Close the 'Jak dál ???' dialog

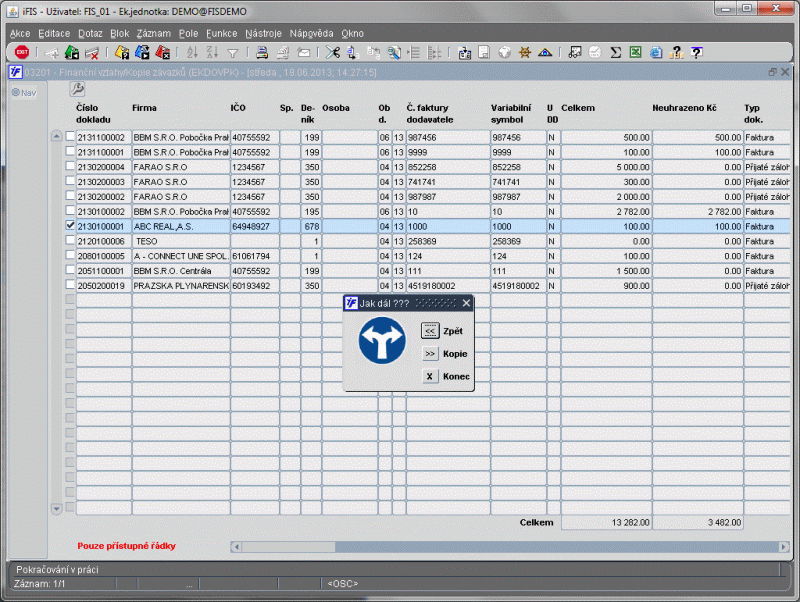(x=466, y=303)
